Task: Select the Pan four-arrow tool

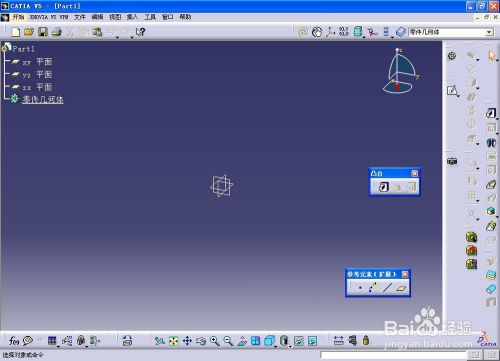Action: tap(187, 341)
